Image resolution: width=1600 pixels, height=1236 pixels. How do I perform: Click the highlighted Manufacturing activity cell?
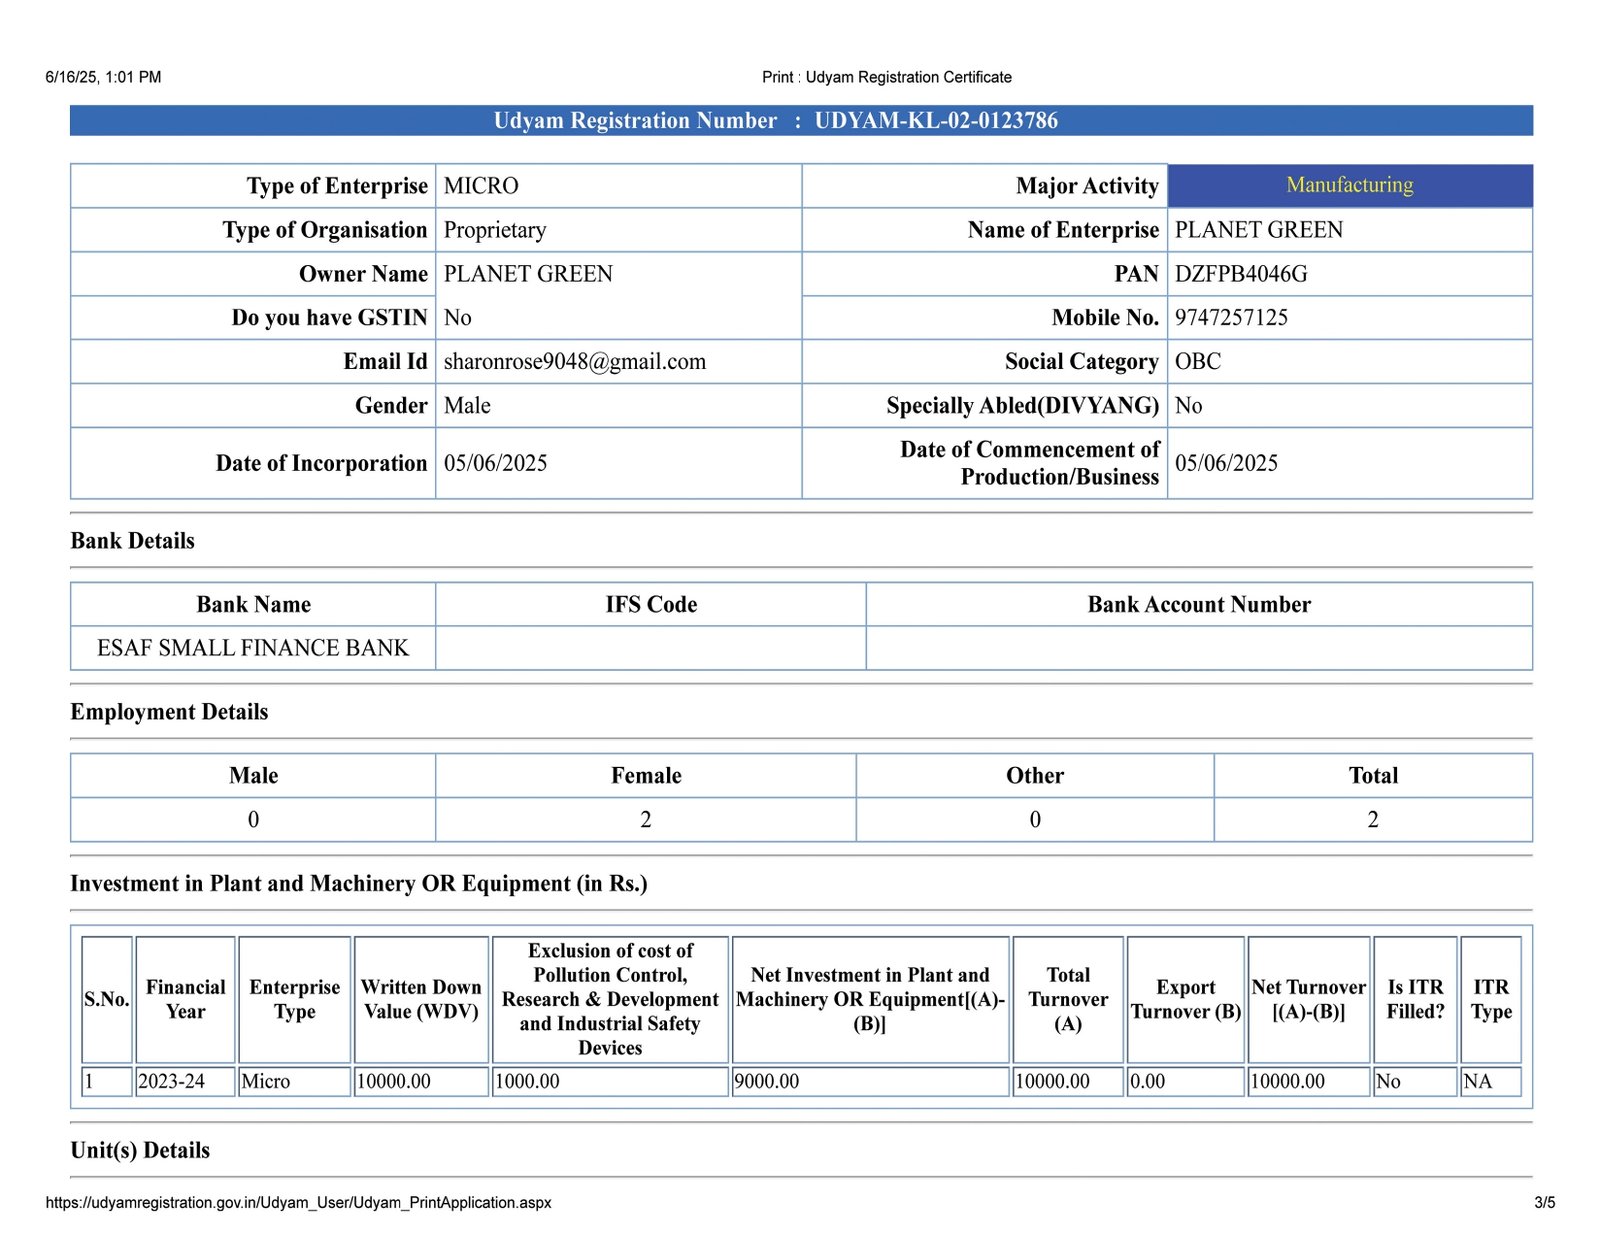tap(1349, 185)
